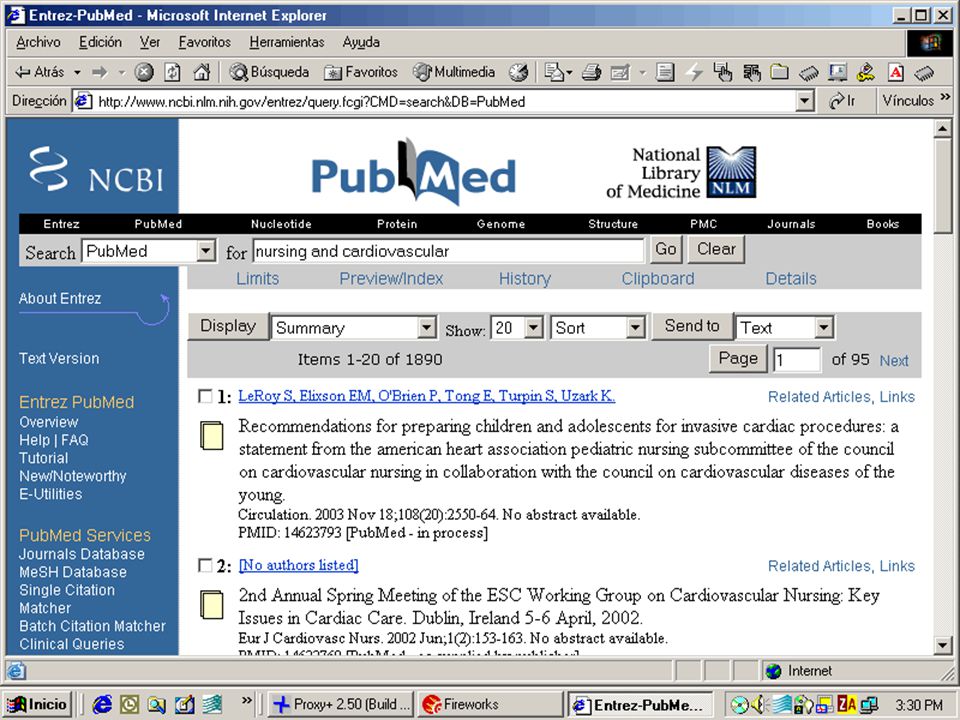Screen dimensions: 960x720
Task: Click the lightning bolt toolbar icon
Action: point(694,72)
